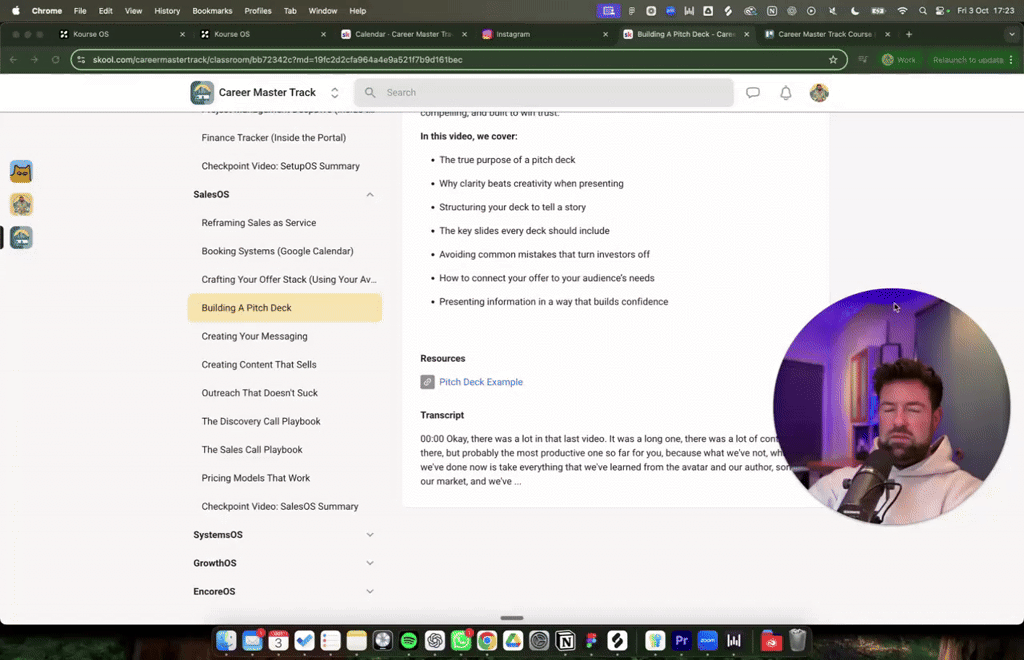Open the Skool chat messages icon
Screen dimensions: 1024x660
pos(752,92)
